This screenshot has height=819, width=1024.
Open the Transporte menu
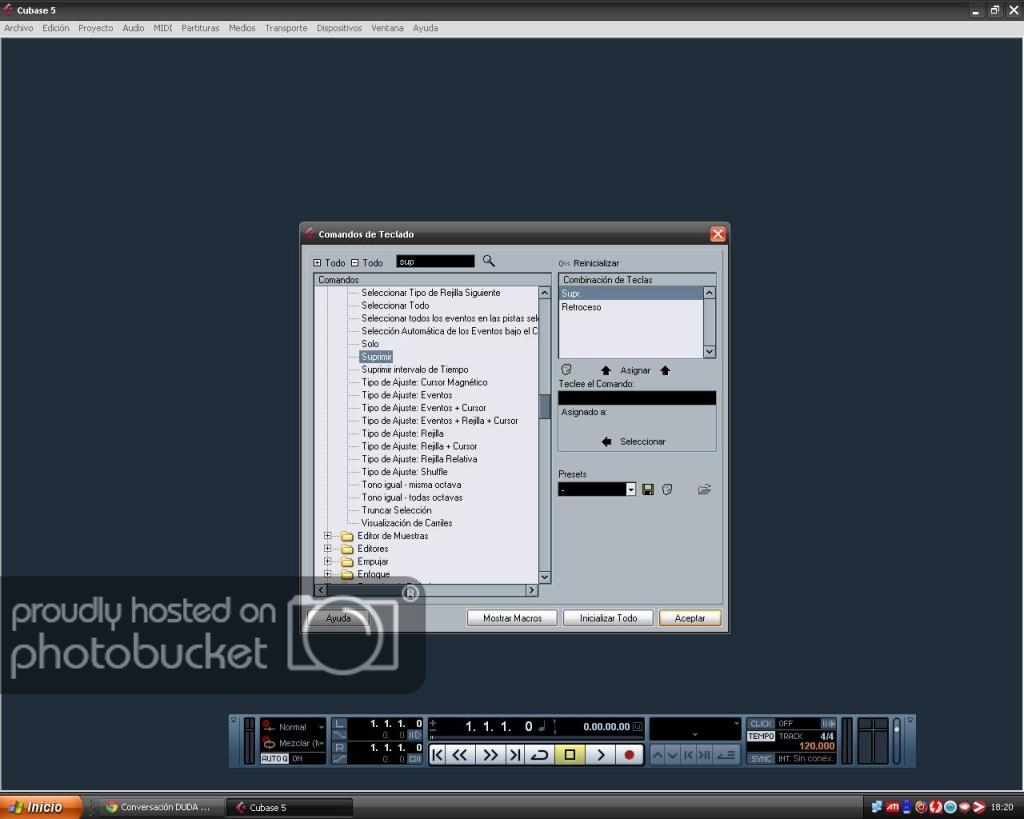coord(286,28)
